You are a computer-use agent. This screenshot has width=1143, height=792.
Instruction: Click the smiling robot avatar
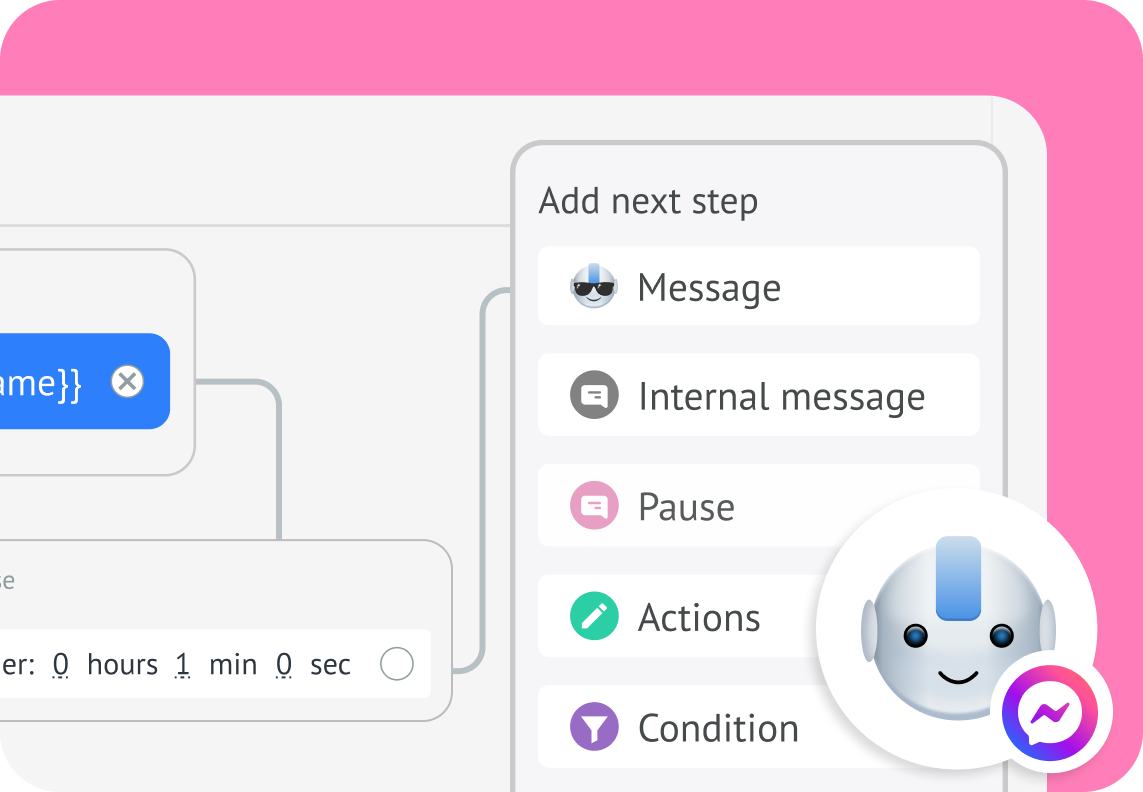[957, 629]
